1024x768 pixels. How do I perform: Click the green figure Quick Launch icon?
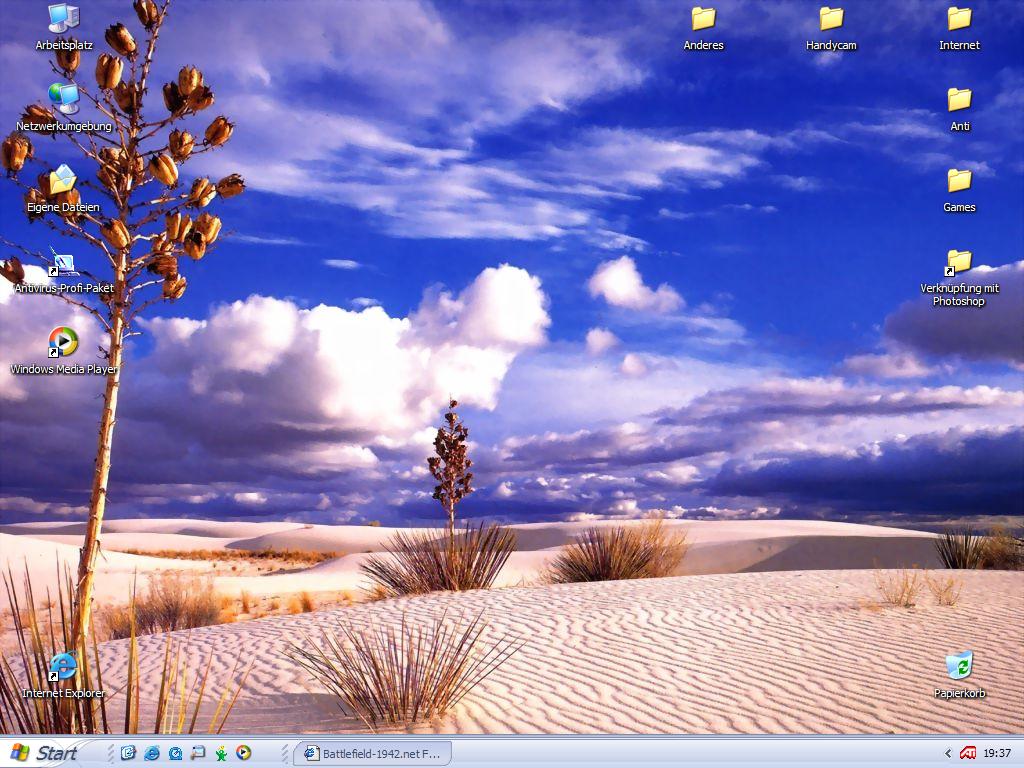coord(221,754)
